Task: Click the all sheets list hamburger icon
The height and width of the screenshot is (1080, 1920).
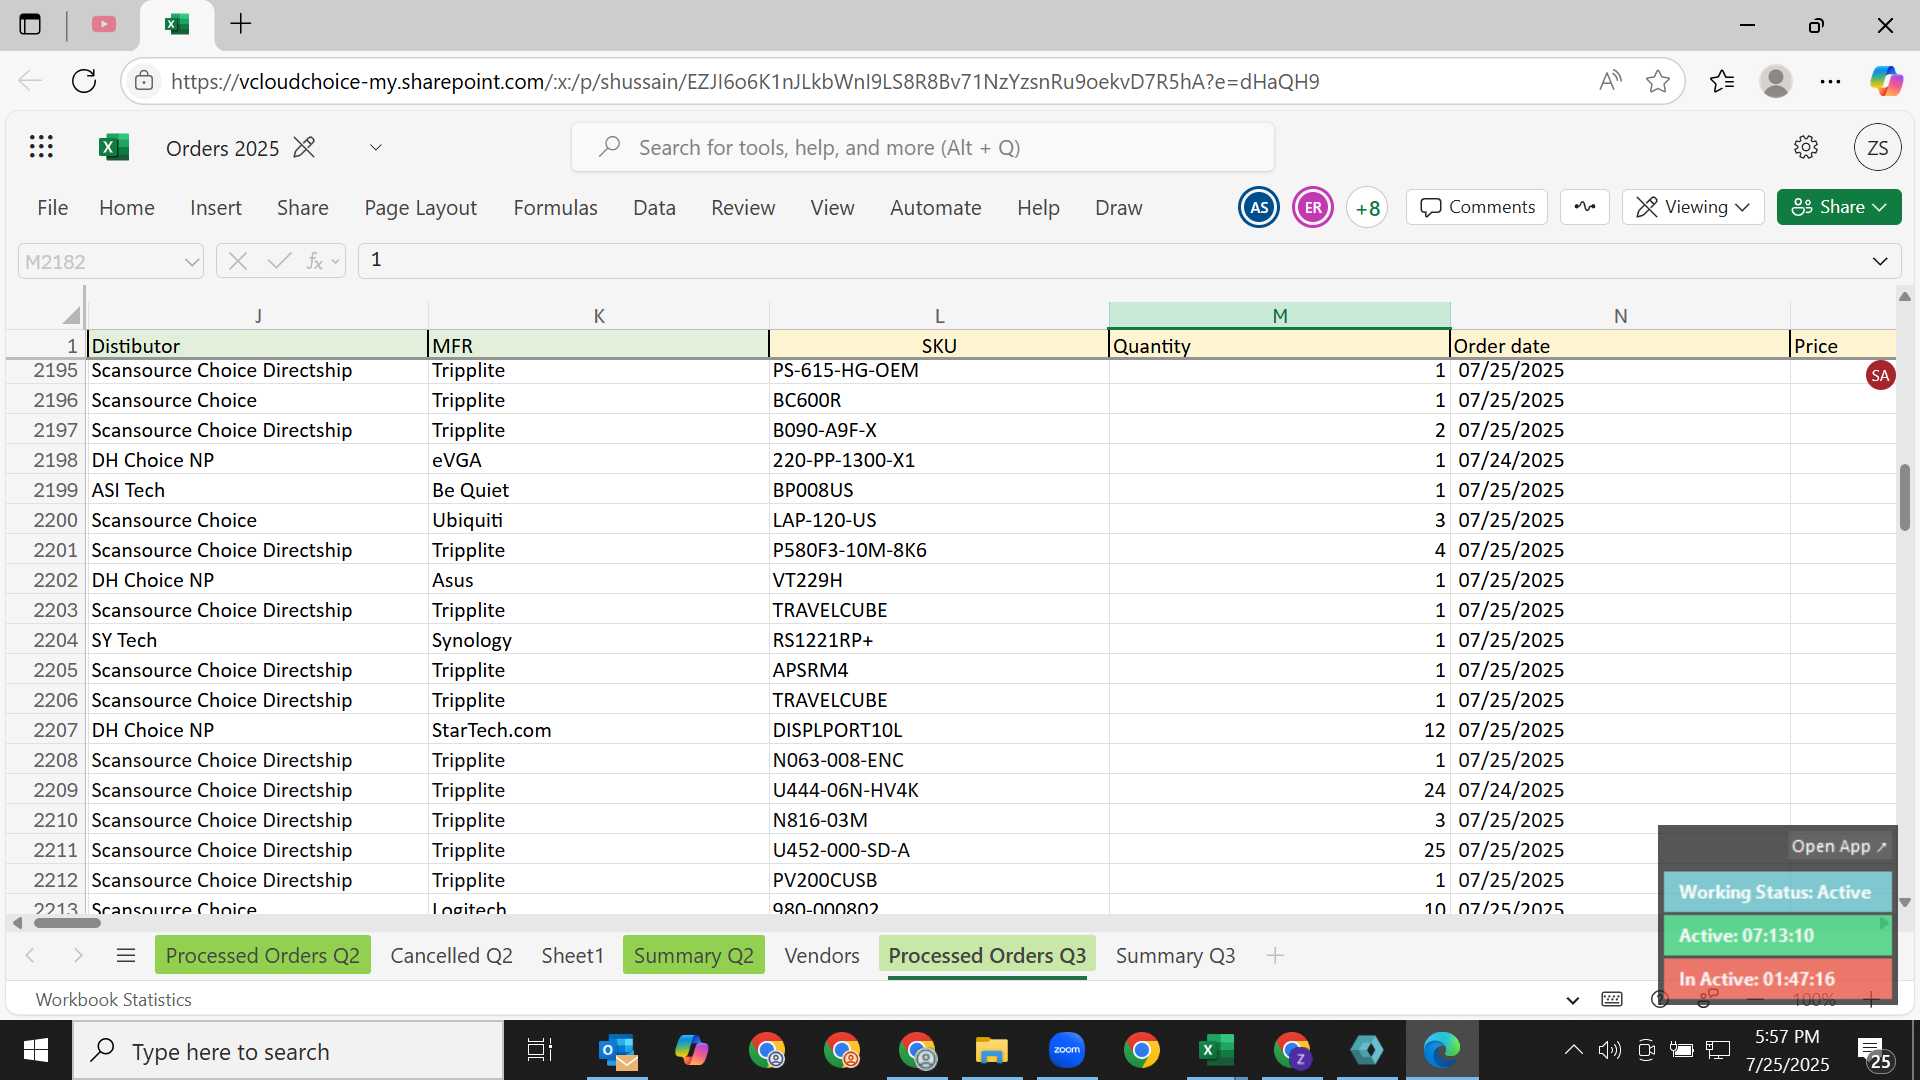Action: pos(125,955)
